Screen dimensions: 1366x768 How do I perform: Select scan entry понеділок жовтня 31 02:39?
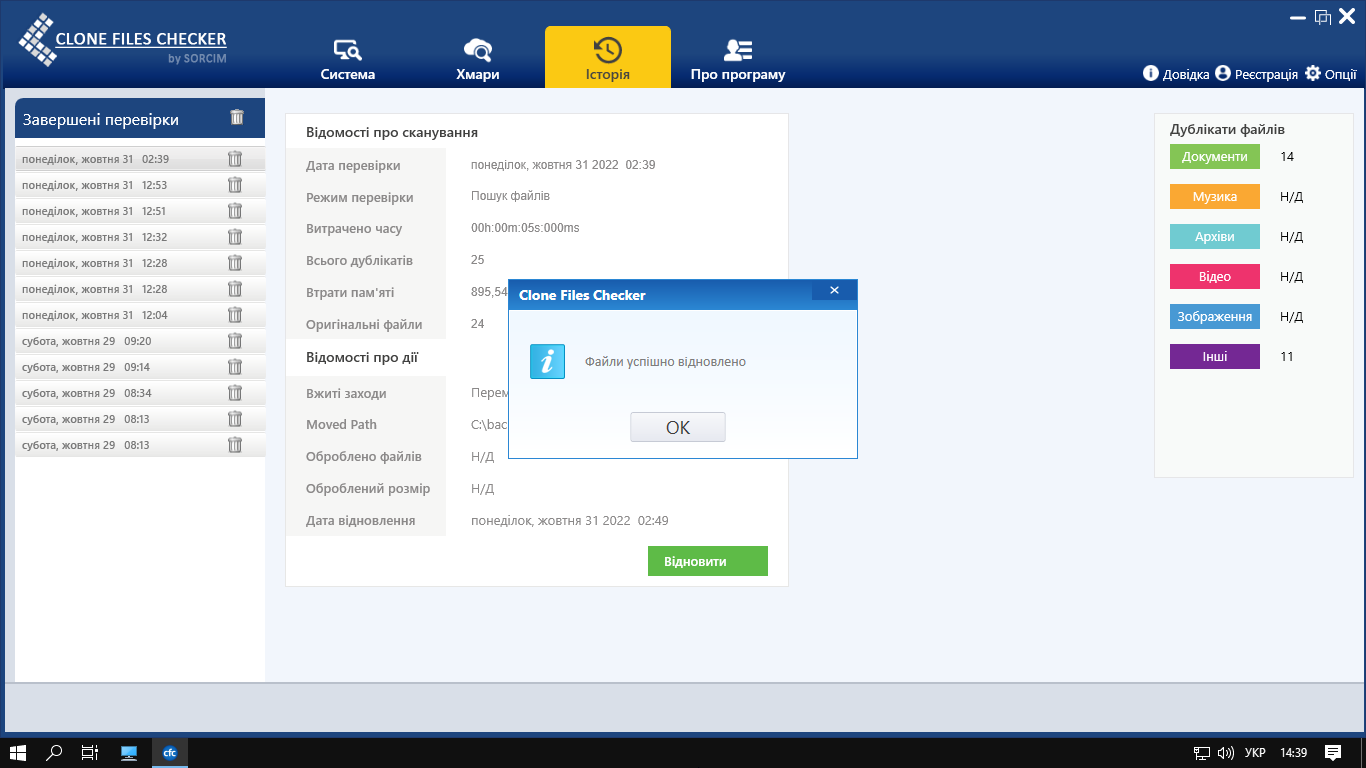click(x=140, y=159)
